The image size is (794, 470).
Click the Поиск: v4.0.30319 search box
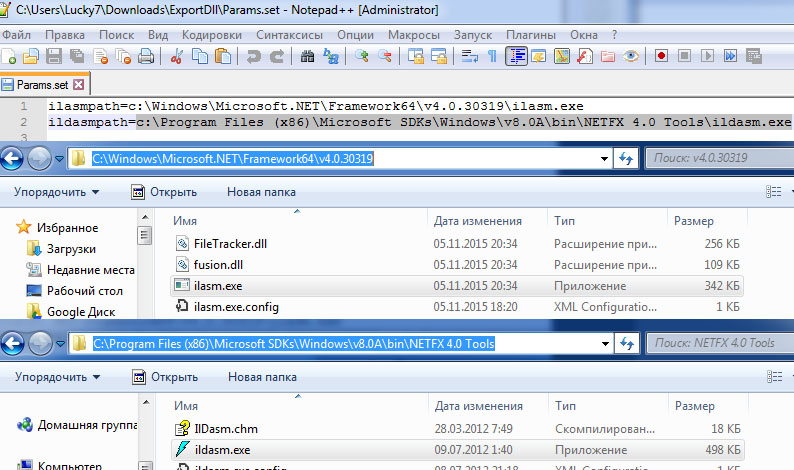[x=720, y=159]
